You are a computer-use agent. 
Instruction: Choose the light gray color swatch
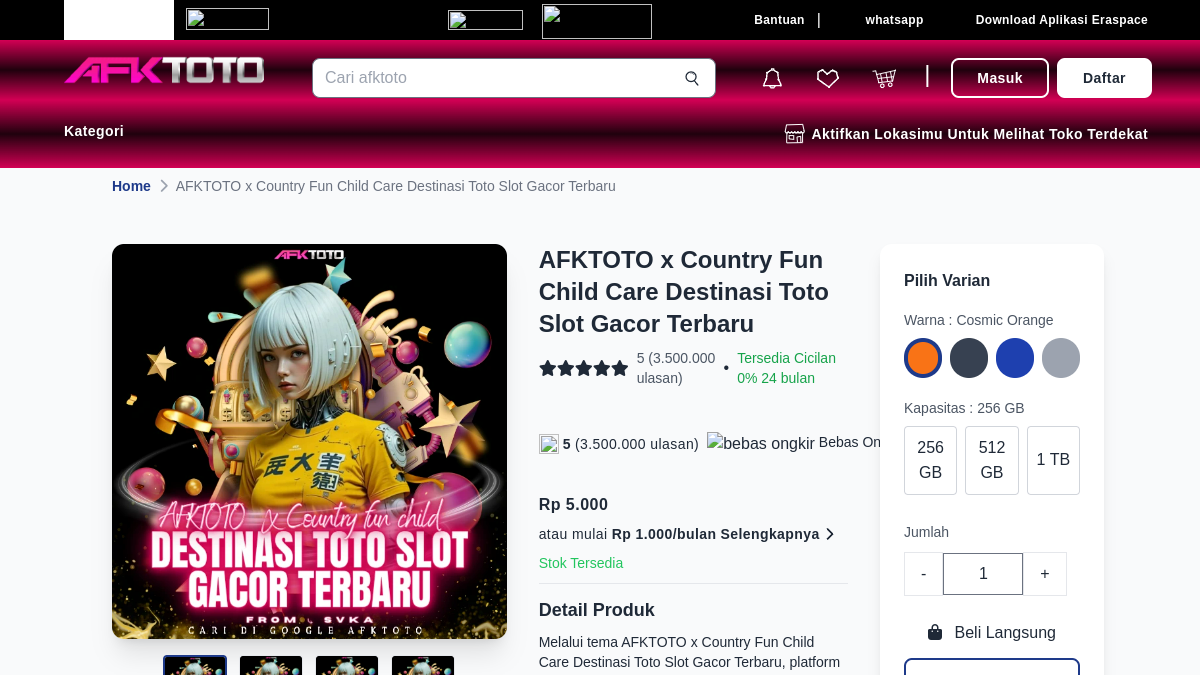[1061, 358]
